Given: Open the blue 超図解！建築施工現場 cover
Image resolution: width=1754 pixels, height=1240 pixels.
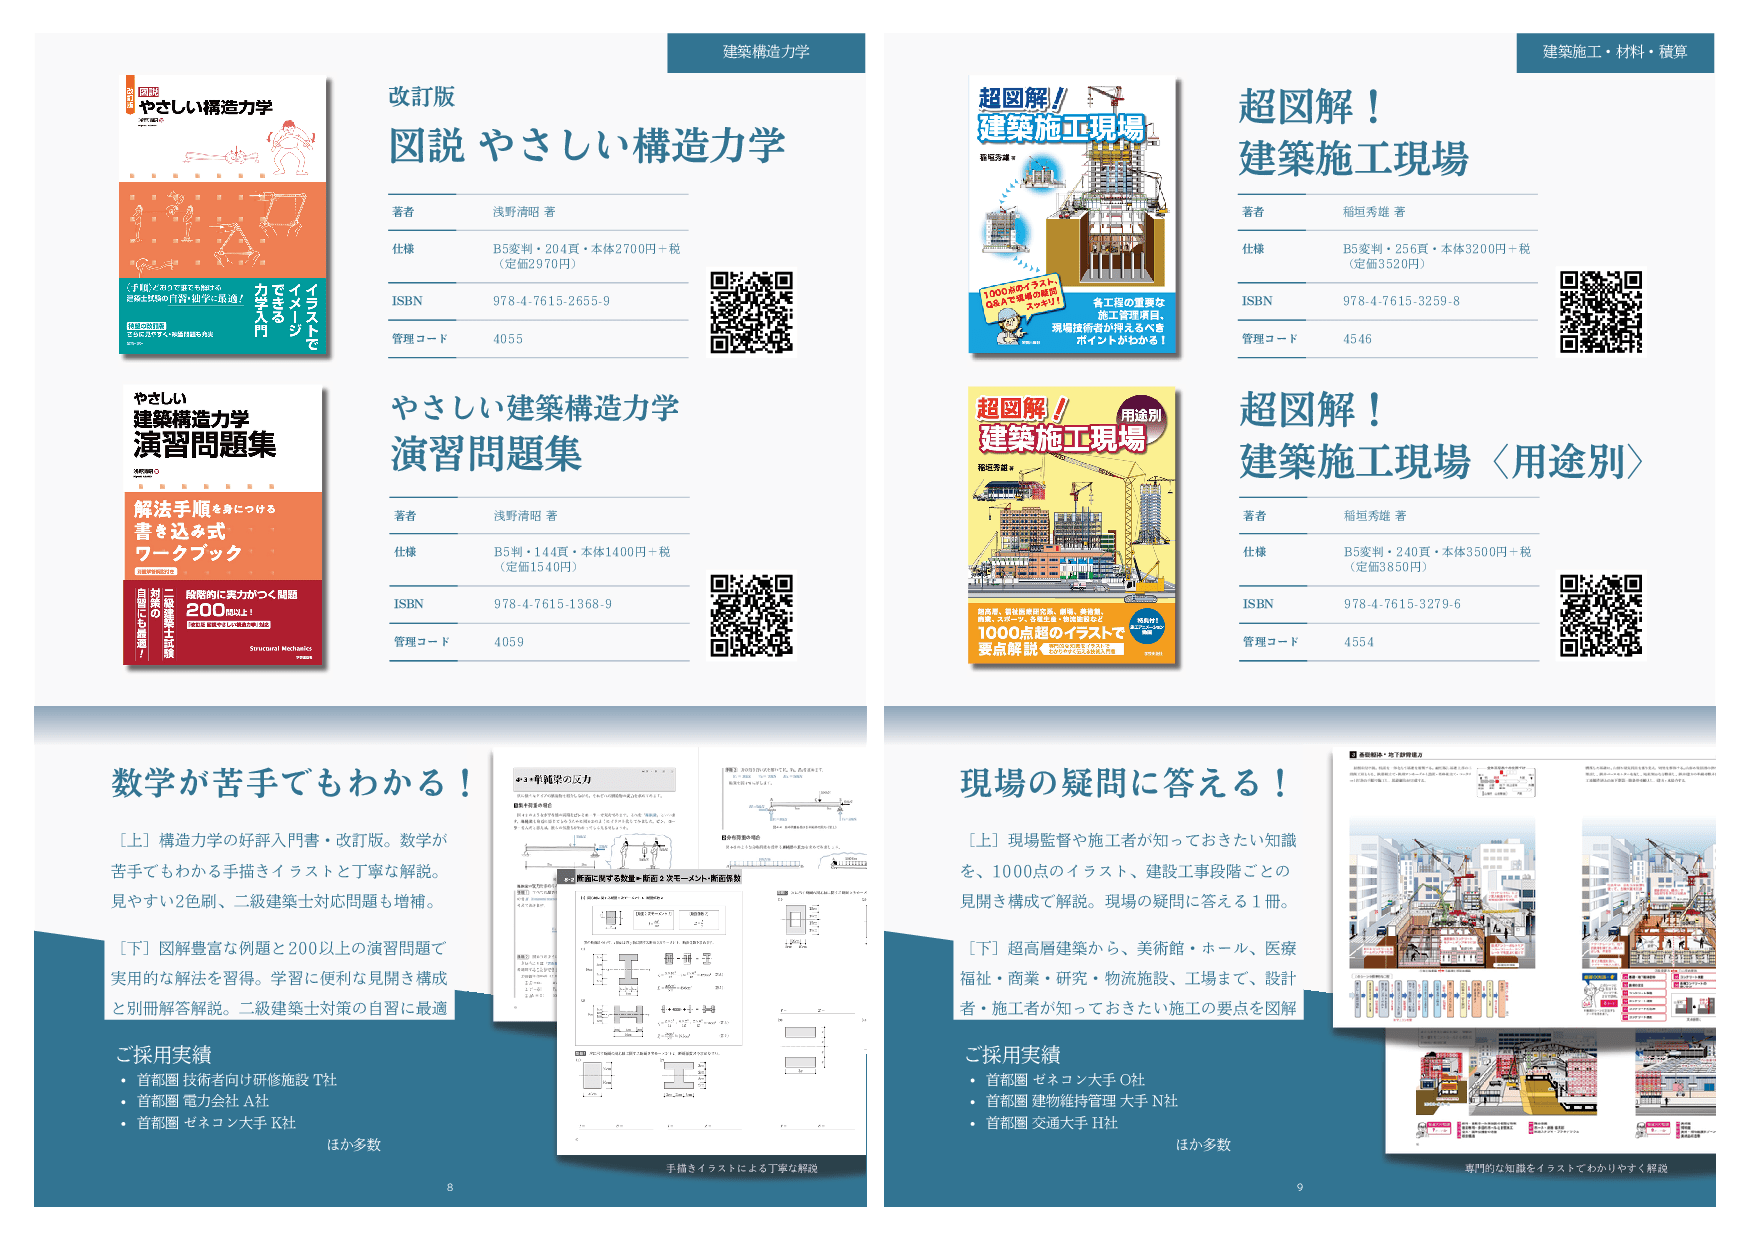Looking at the screenshot, I should (1072, 214).
